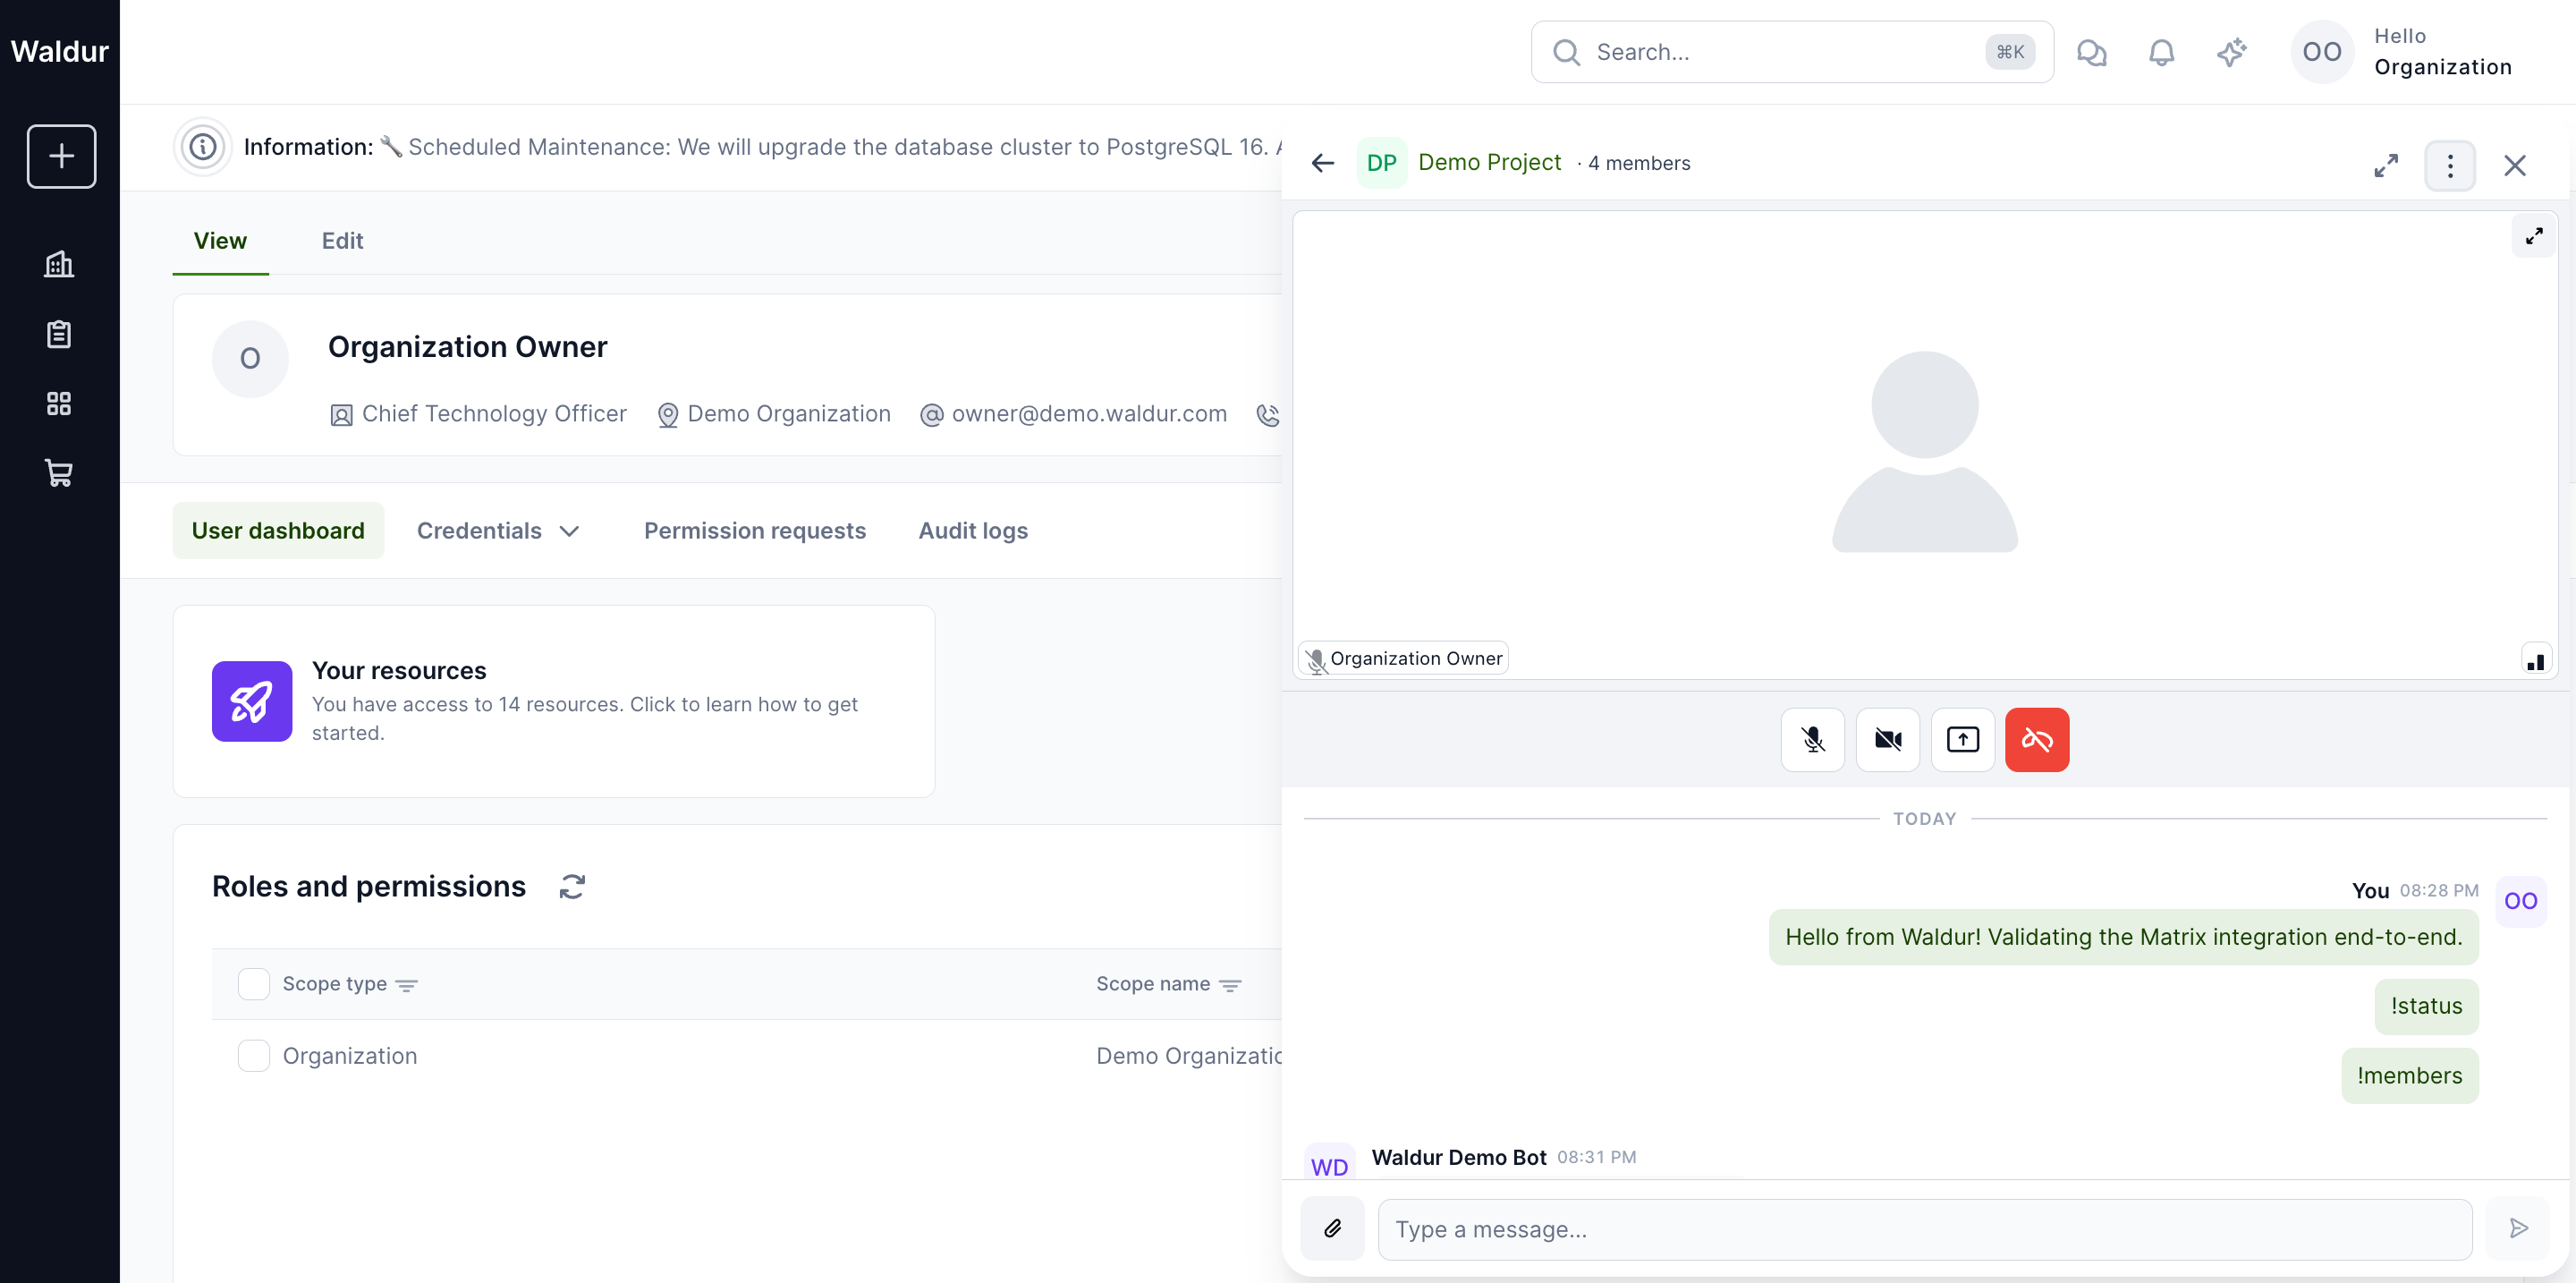Open the organizations building icon in sidebar

click(x=59, y=264)
